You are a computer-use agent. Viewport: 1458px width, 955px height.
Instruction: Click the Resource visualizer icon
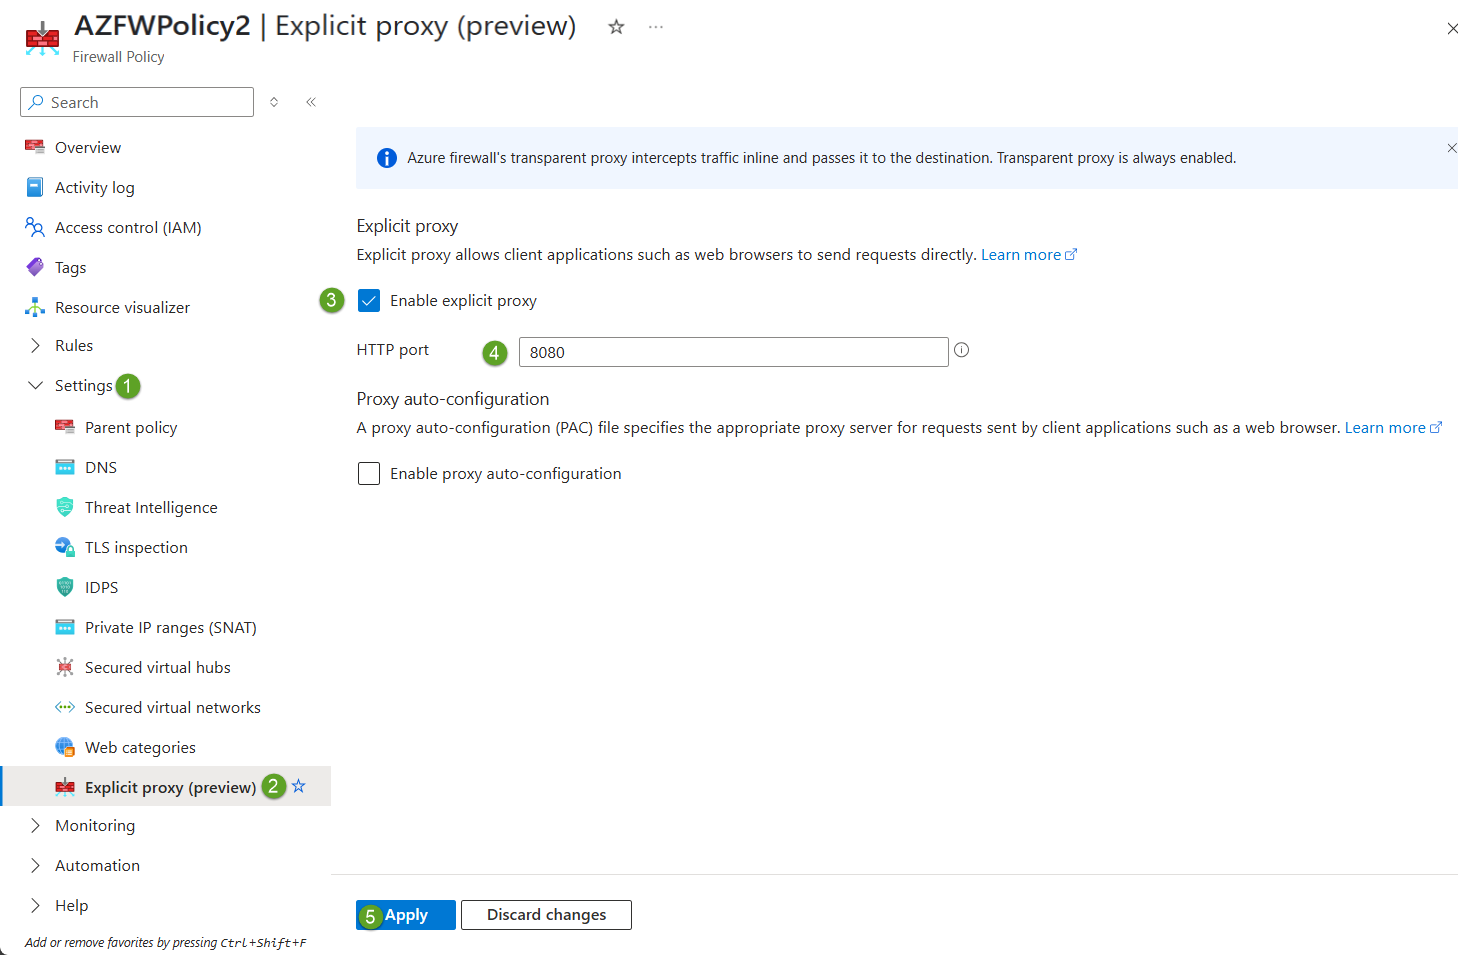point(35,307)
